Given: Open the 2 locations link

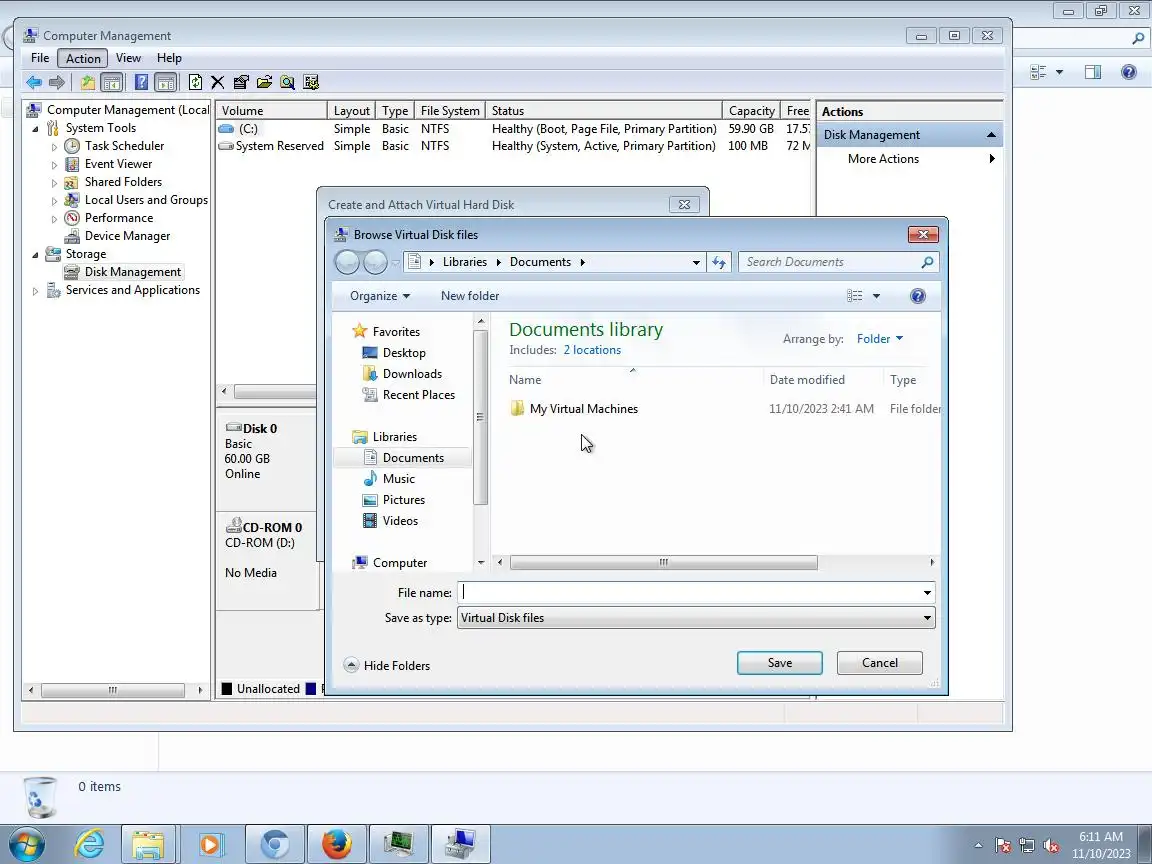Looking at the screenshot, I should click(x=592, y=350).
